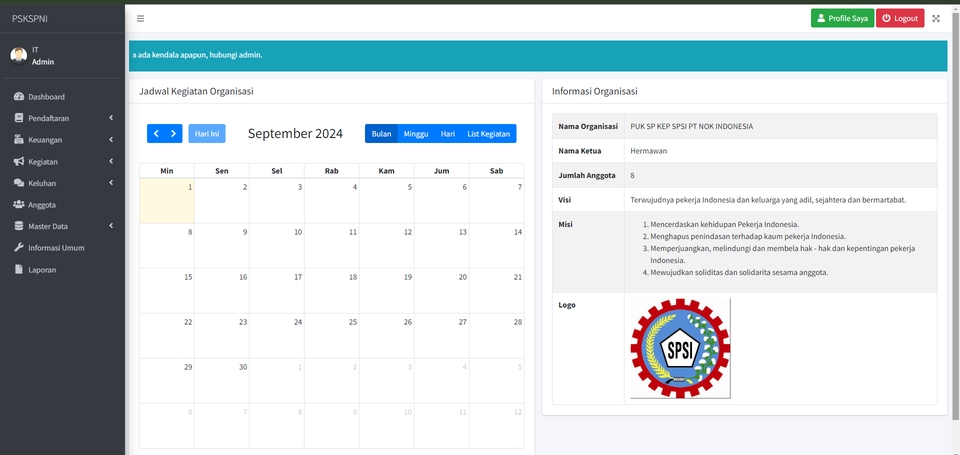Screen dimensions: 960x455
Task: Click the Informasi Umum wrench icon
Action: tap(18, 247)
